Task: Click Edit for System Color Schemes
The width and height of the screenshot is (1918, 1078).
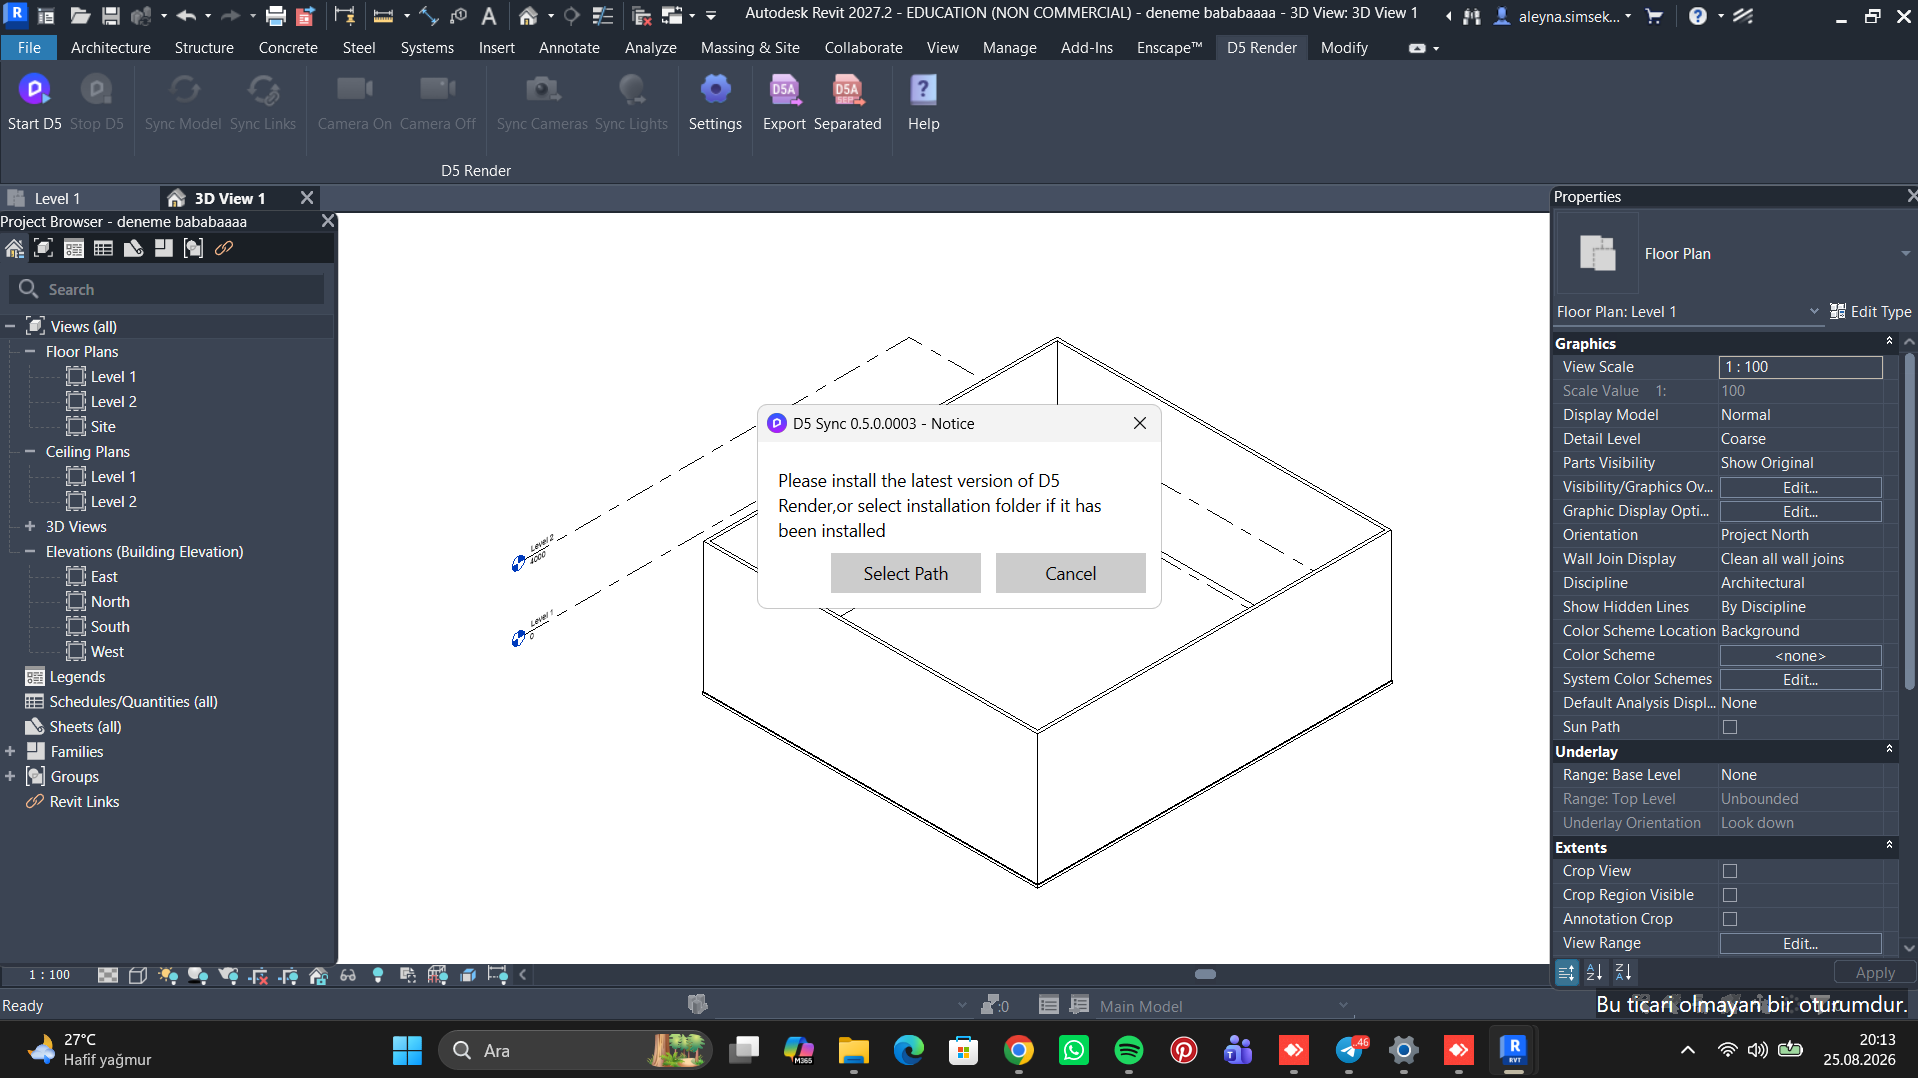Action: pyautogui.click(x=1800, y=680)
